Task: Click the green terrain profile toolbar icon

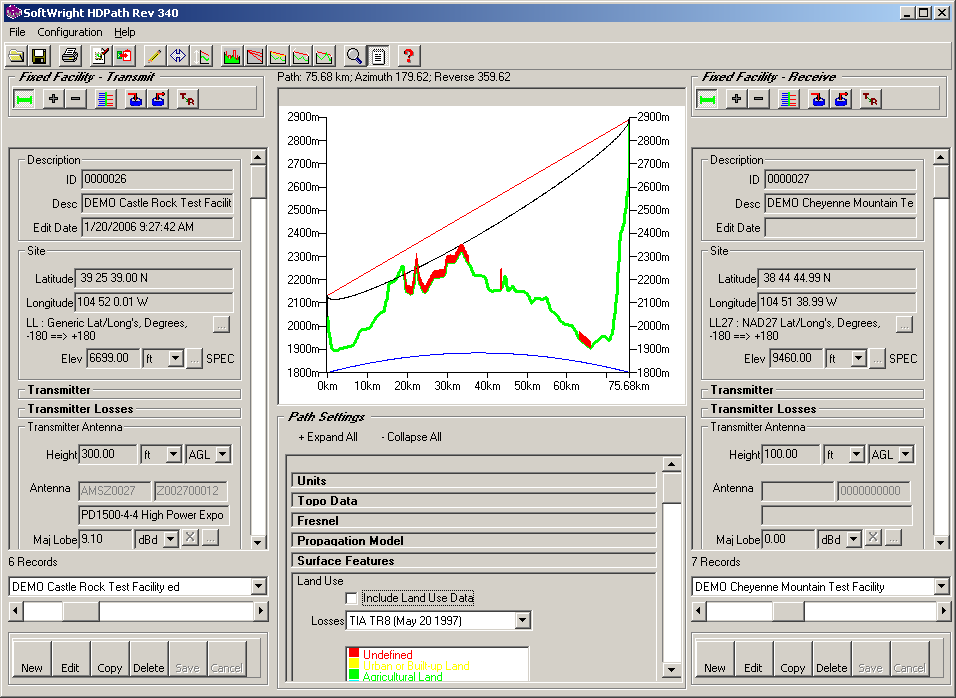Action: [x=232, y=56]
